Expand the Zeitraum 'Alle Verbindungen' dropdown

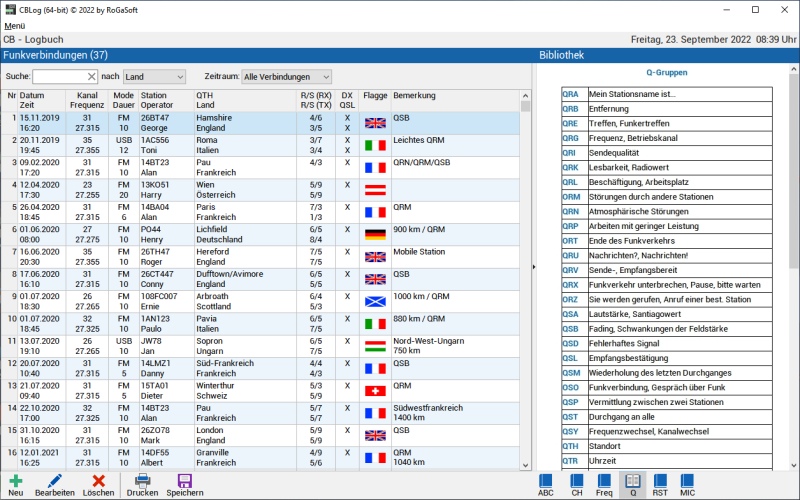286,76
